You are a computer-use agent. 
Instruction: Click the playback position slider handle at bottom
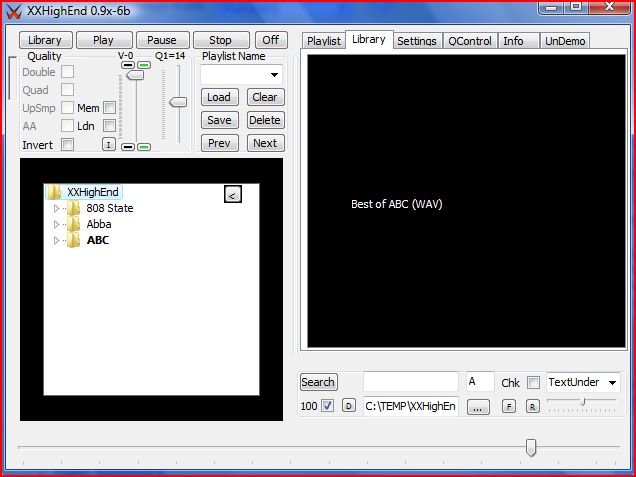coord(531,447)
